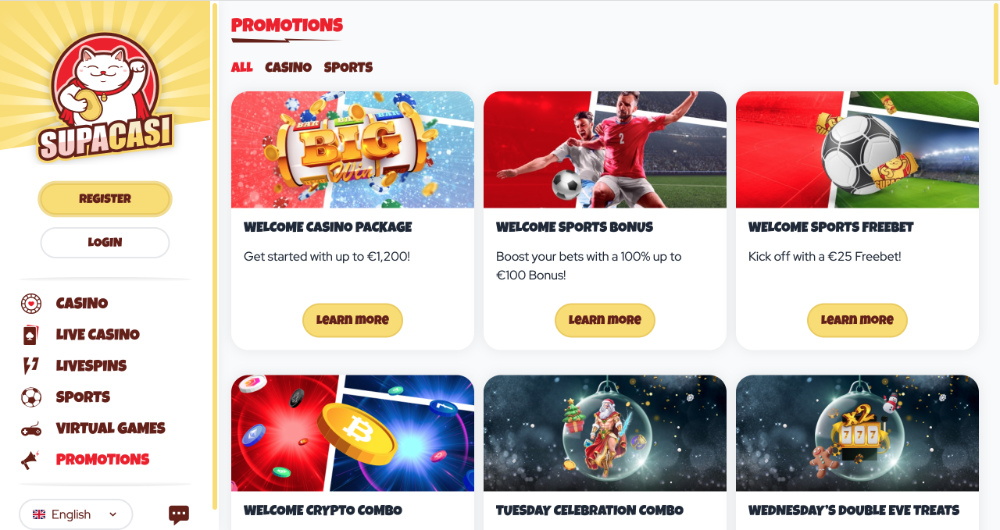Open the Casino chip icon
The width and height of the screenshot is (1000, 530).
(31, 303)
